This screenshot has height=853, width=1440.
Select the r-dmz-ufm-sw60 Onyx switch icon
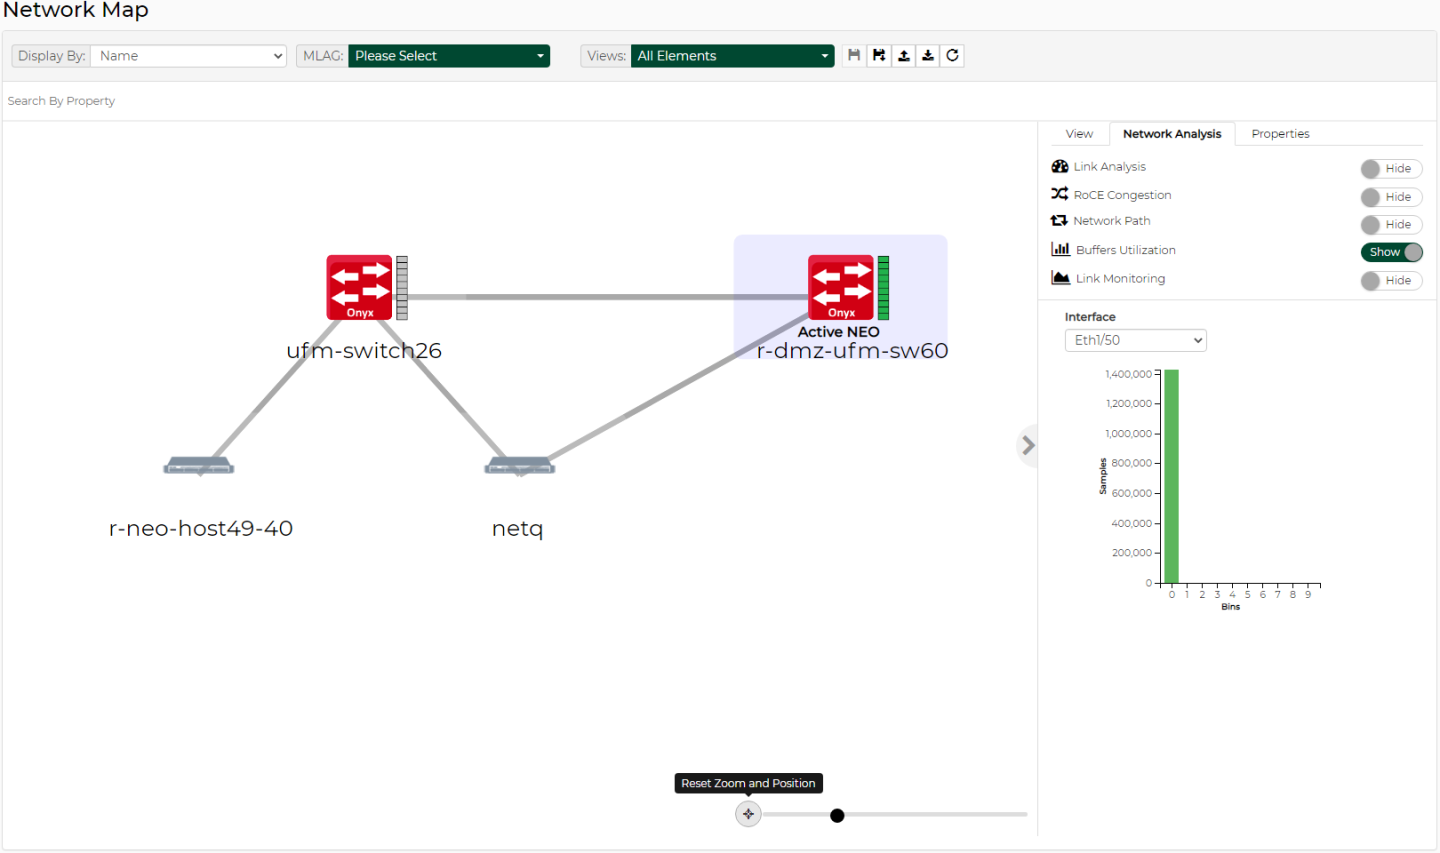pyautogui.click(x=841, y=287)
